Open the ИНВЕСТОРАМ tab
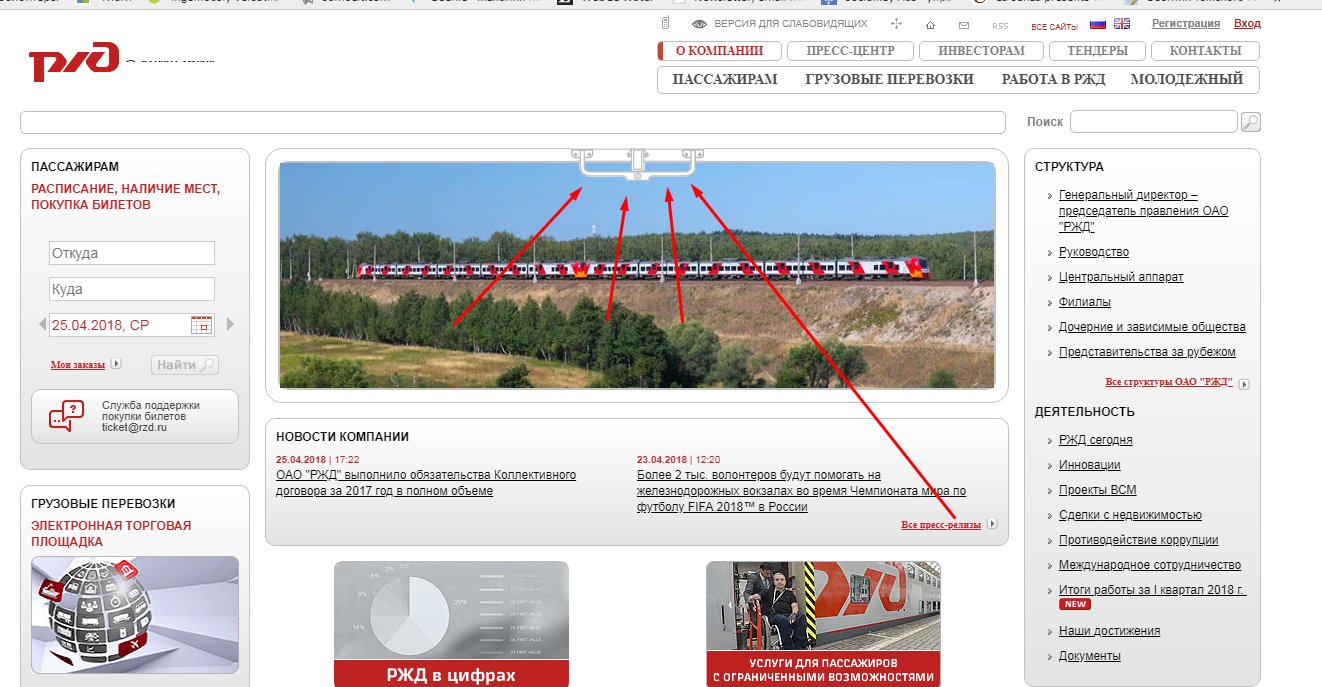1322x687 pixels. pos(981,51)
